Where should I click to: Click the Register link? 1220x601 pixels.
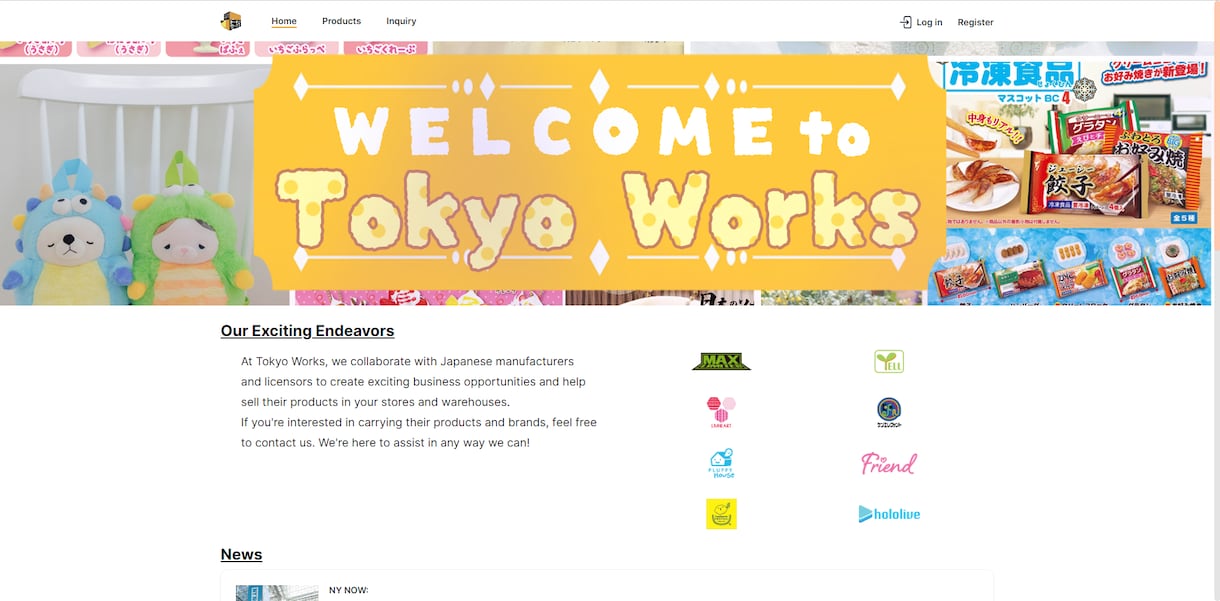click(x=975, y=22)
